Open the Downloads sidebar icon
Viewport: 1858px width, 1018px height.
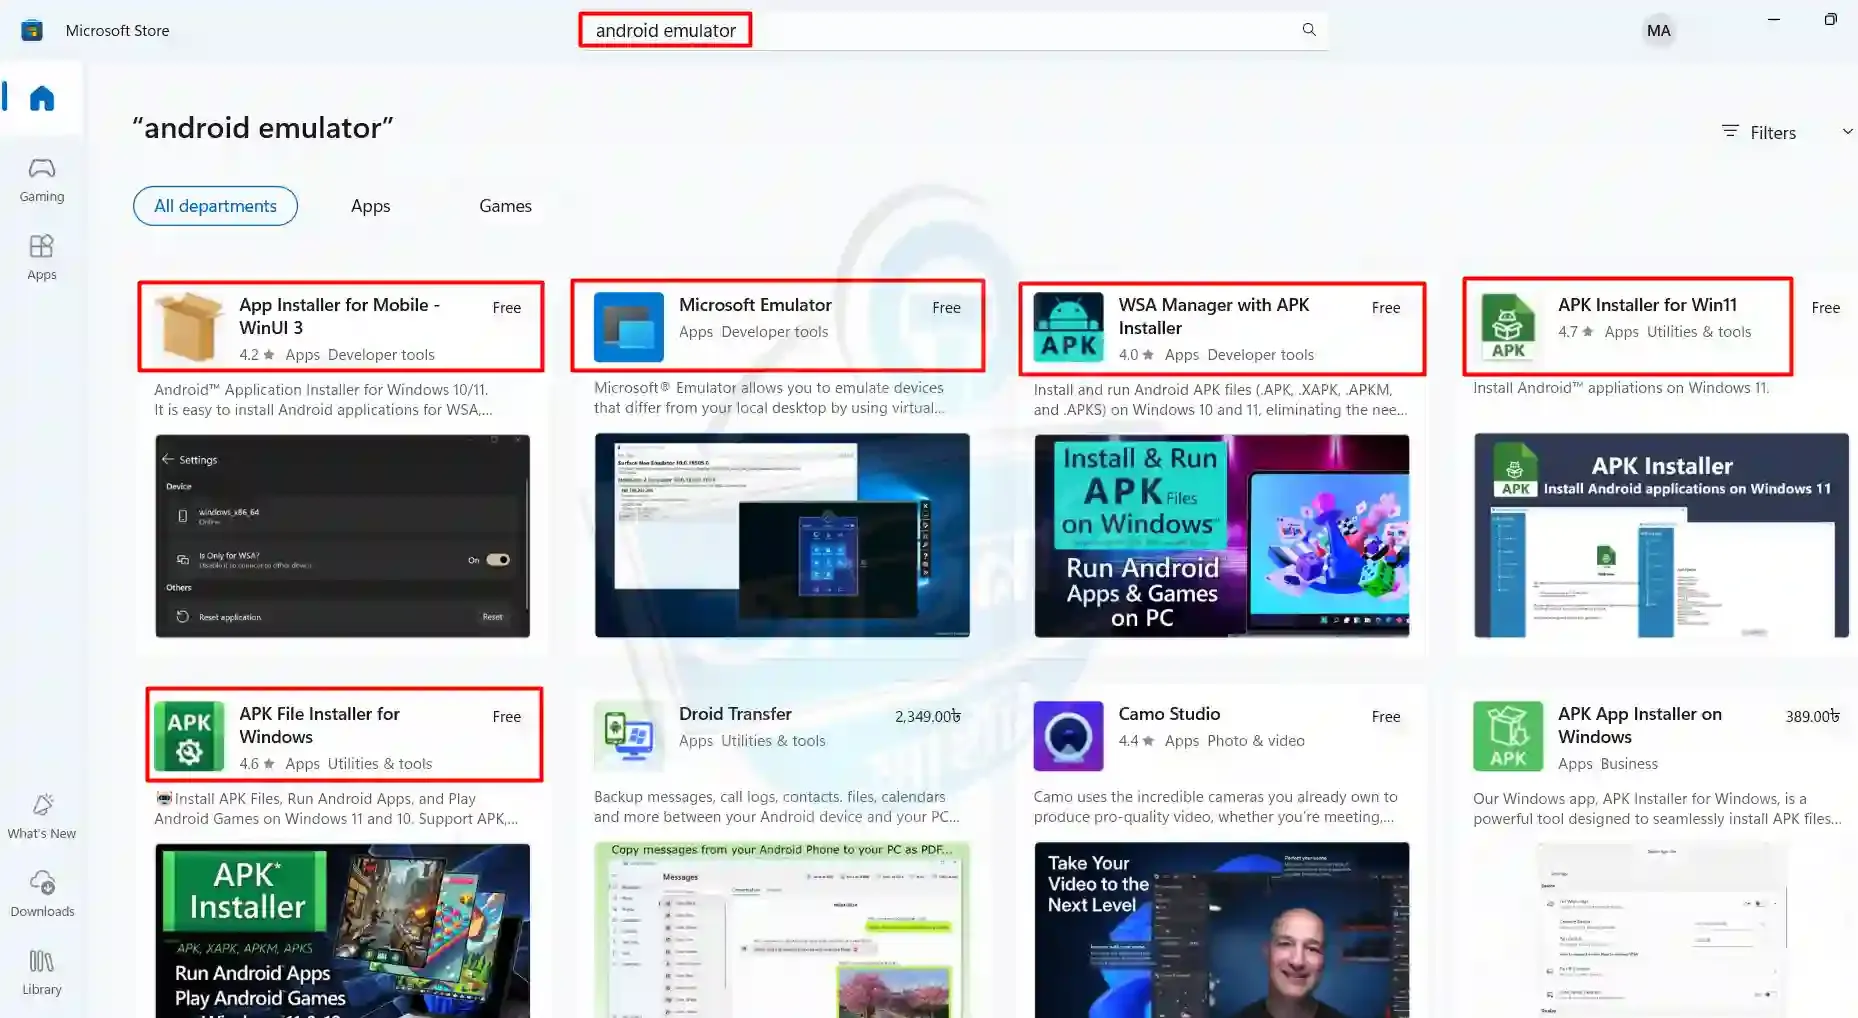click(42, 894)
